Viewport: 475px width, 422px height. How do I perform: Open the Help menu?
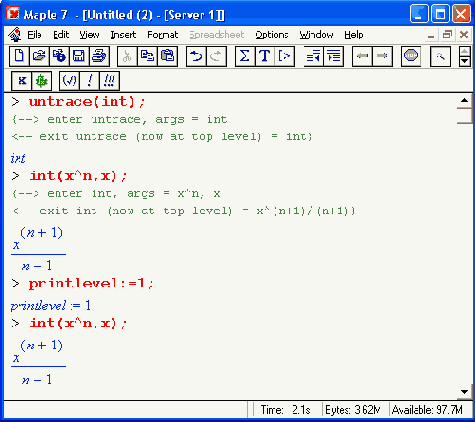(x=354, y=35)
